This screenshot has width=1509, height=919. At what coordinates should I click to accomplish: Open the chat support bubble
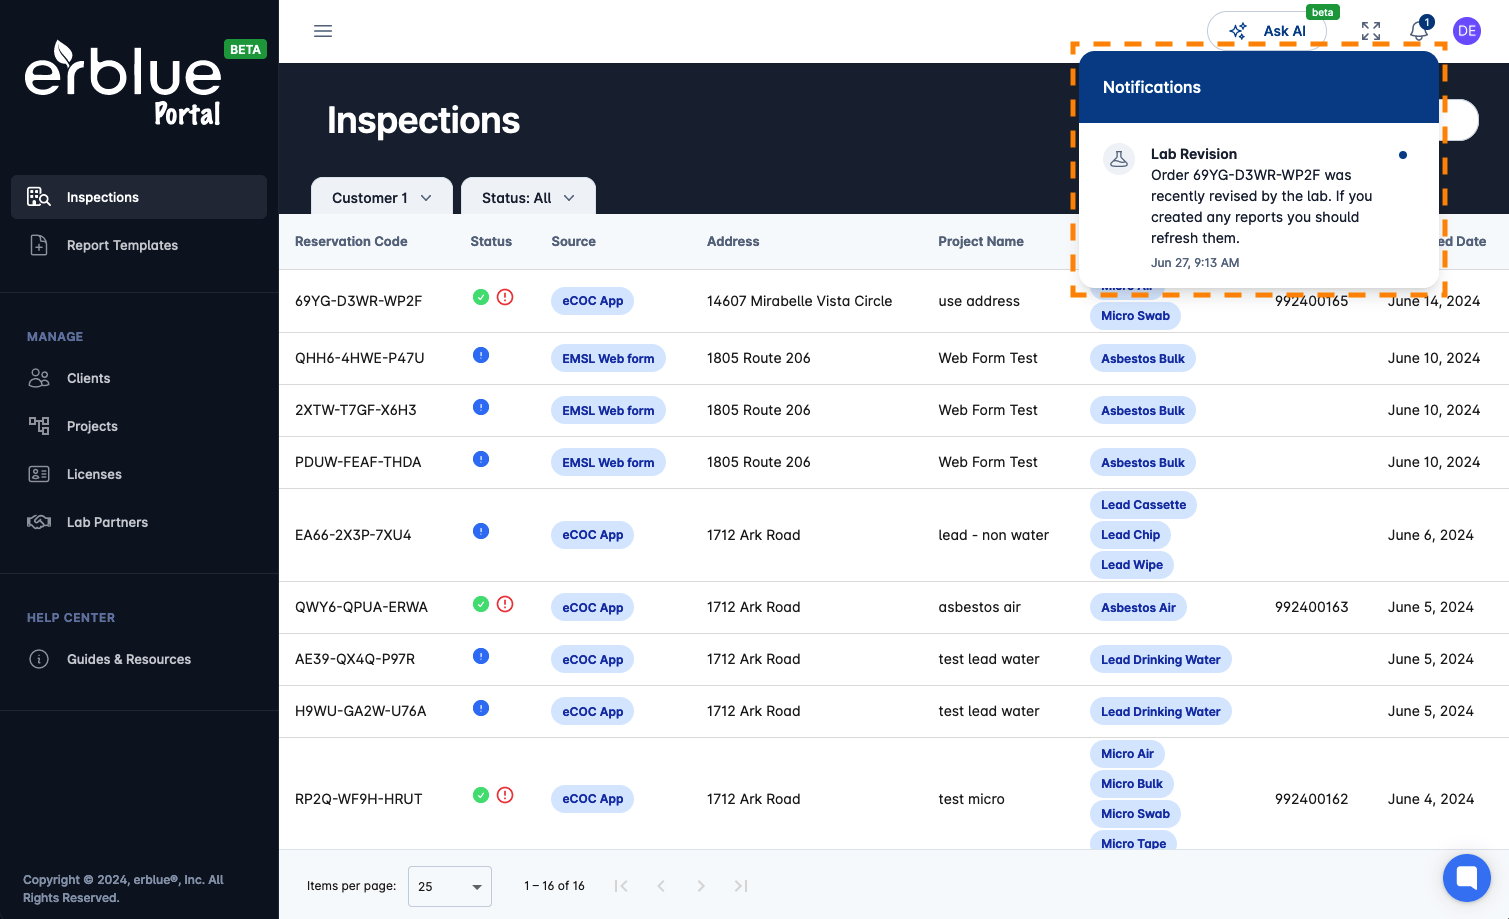pos(1467,878)
